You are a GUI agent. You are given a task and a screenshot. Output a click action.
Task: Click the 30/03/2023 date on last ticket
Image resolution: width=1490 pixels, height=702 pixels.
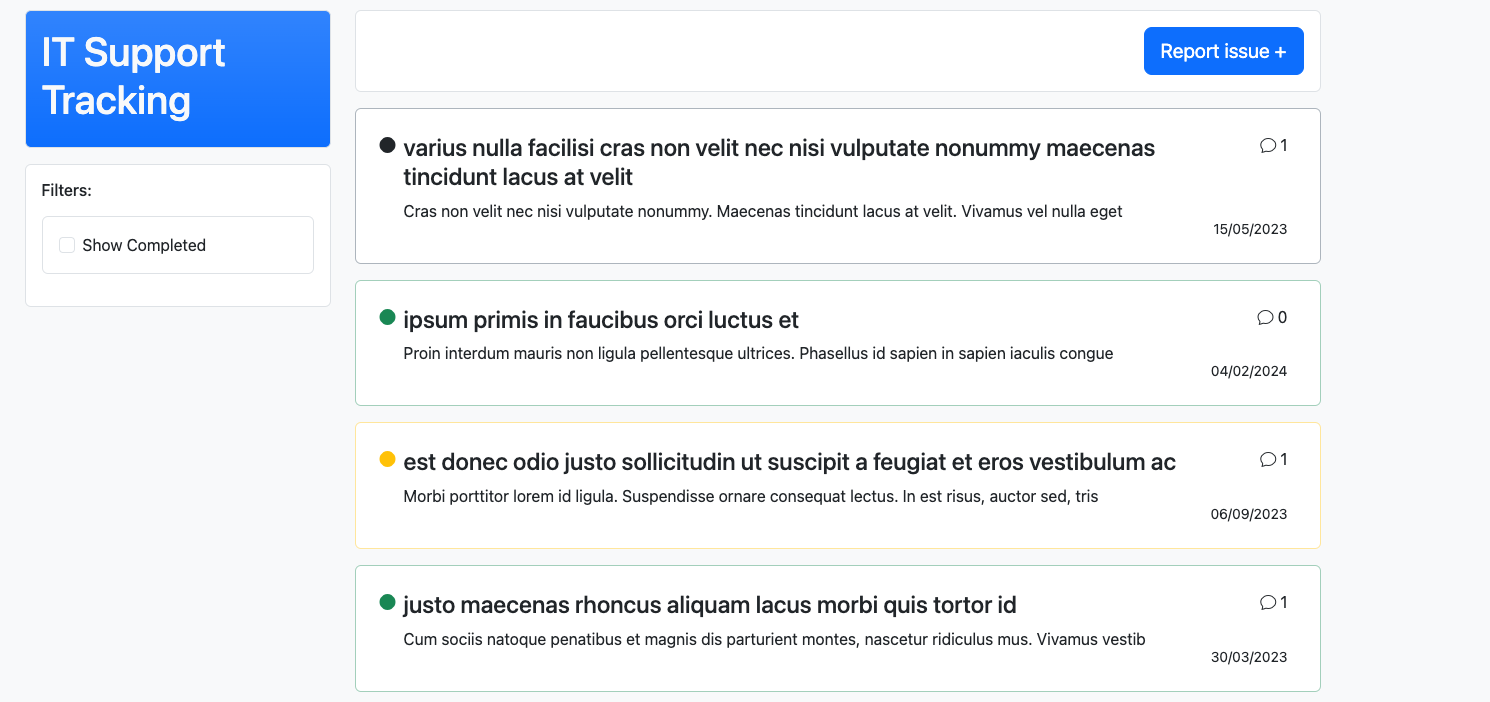[x=1249, y=657]
